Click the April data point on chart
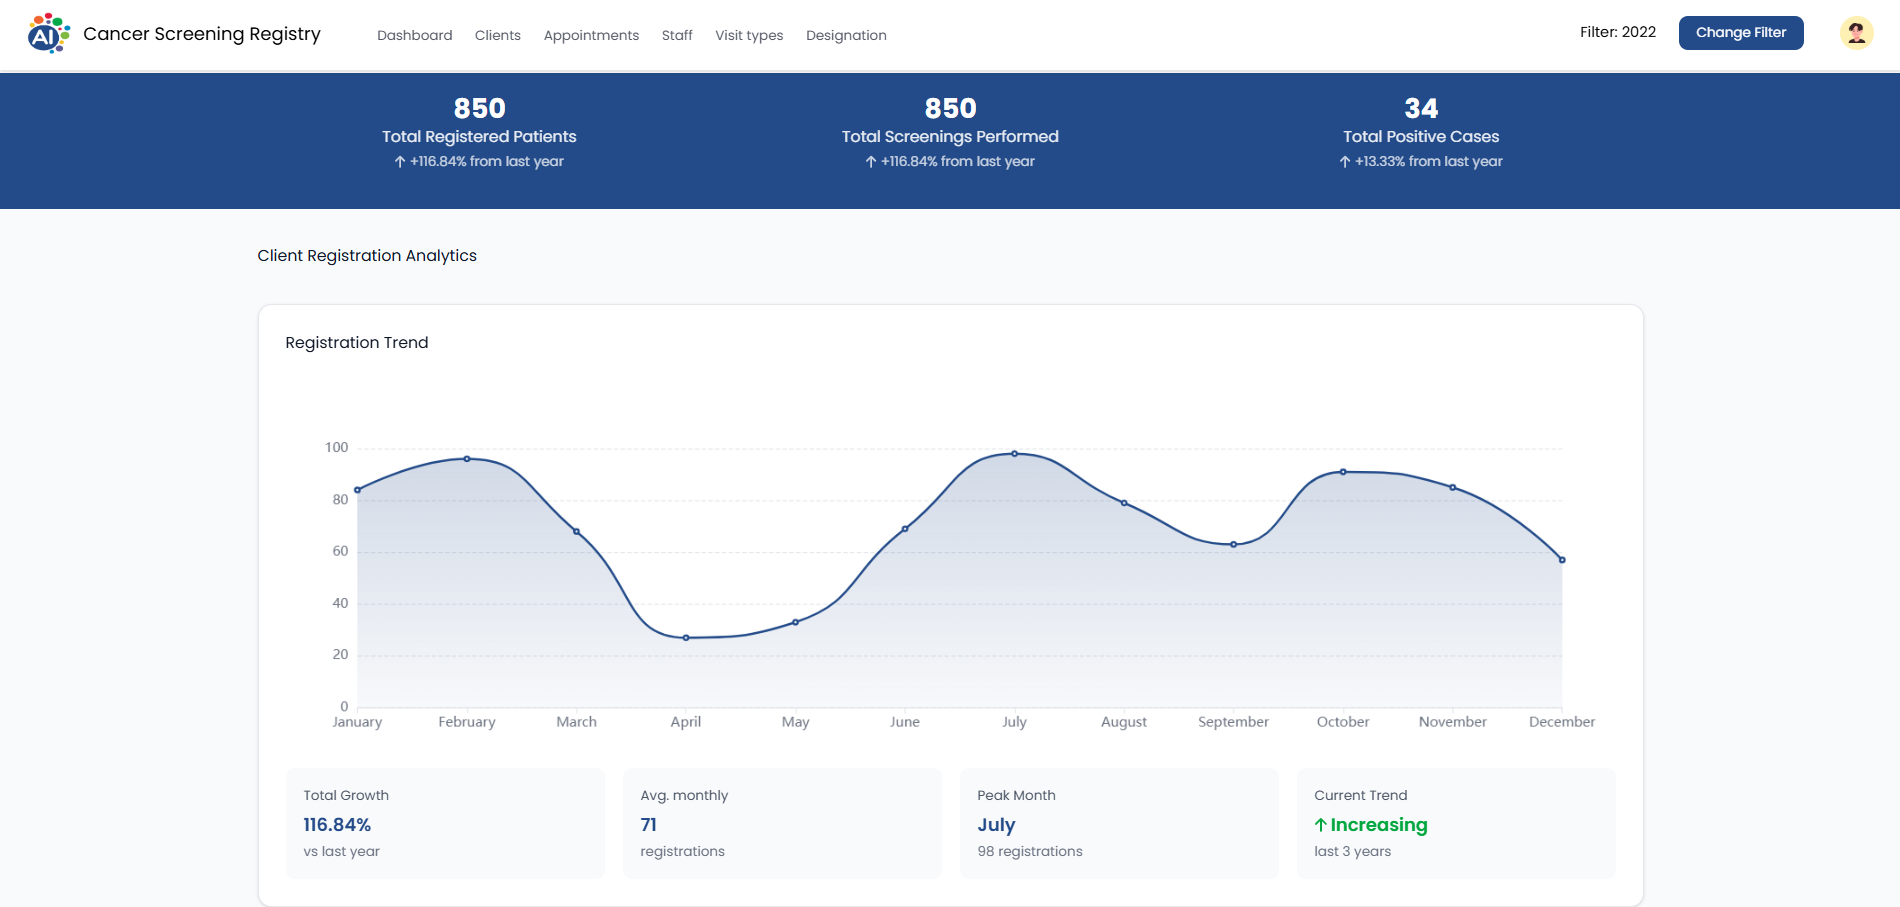 [686, 638]
